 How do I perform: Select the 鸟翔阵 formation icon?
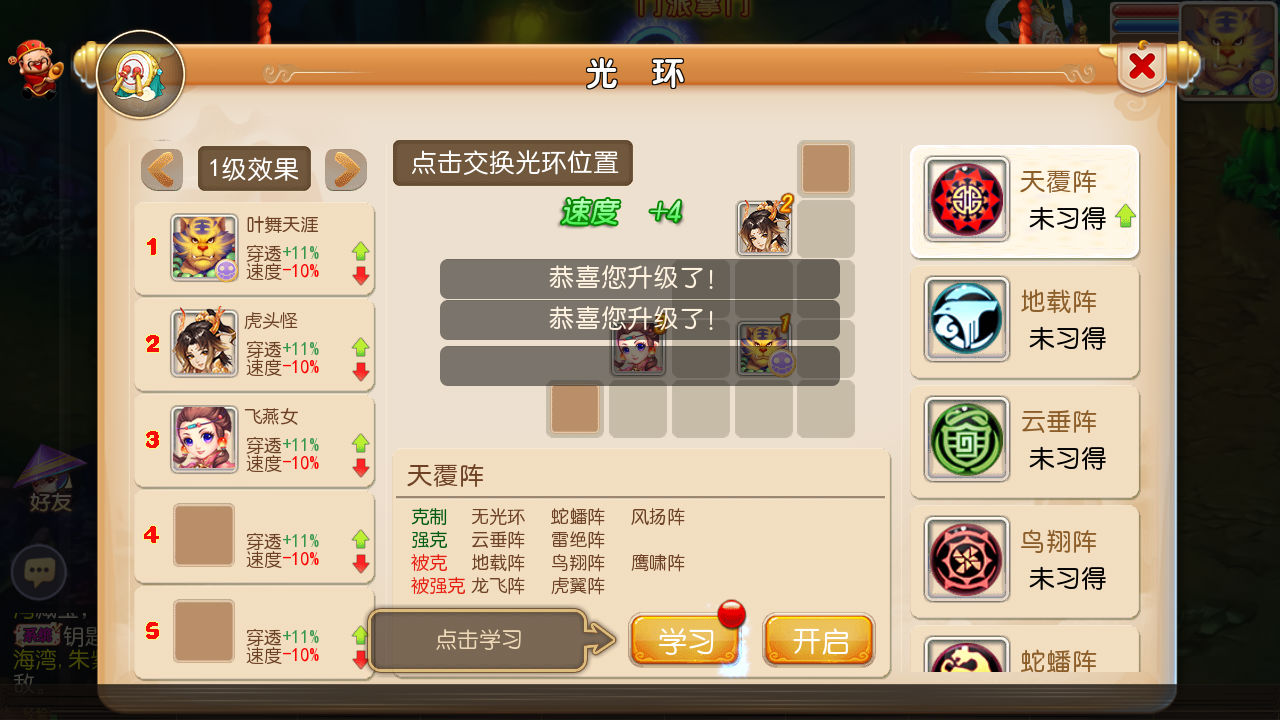(967, 559)
